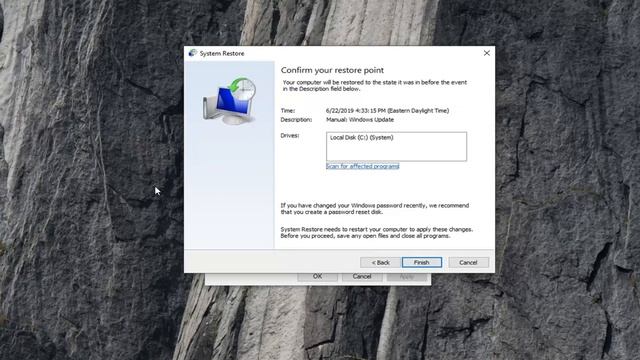Select Local Disk (C:) (System) in Drives list

tap(362, 138)
